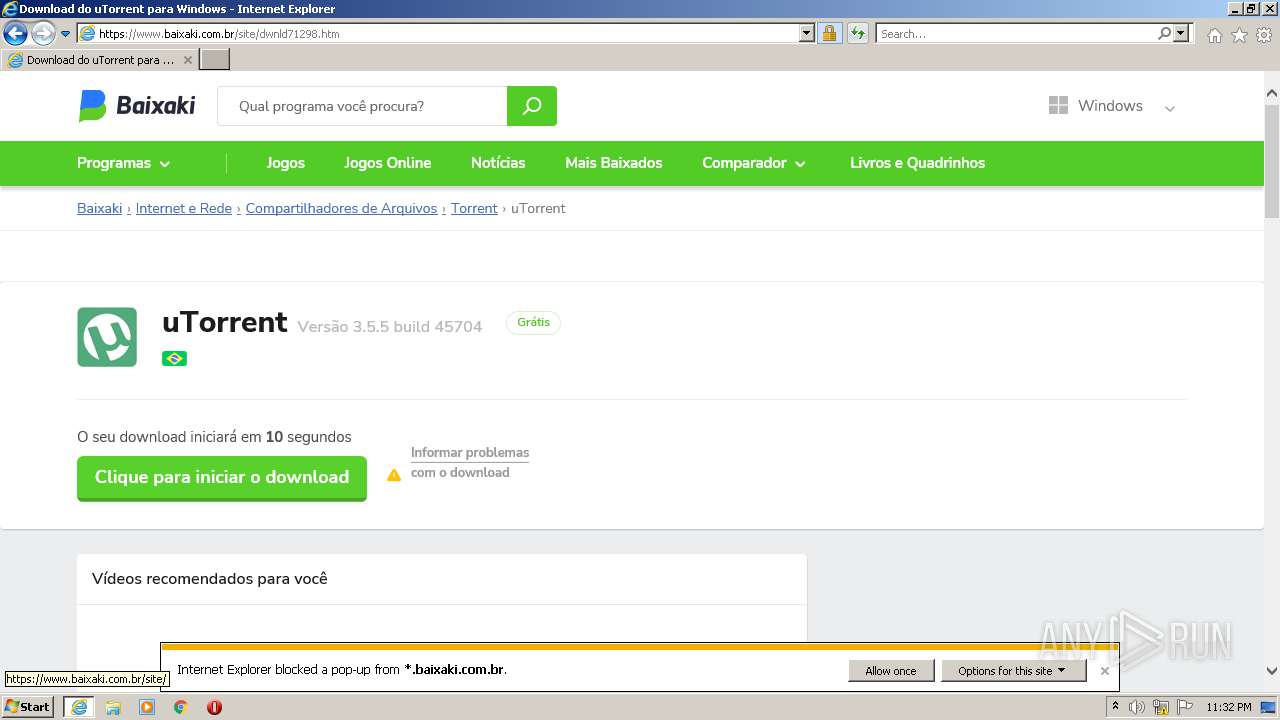1280x720 pixels.
Task: Click the Versão 3.5.5 build 45704 text
Action: tap(390, 327)
